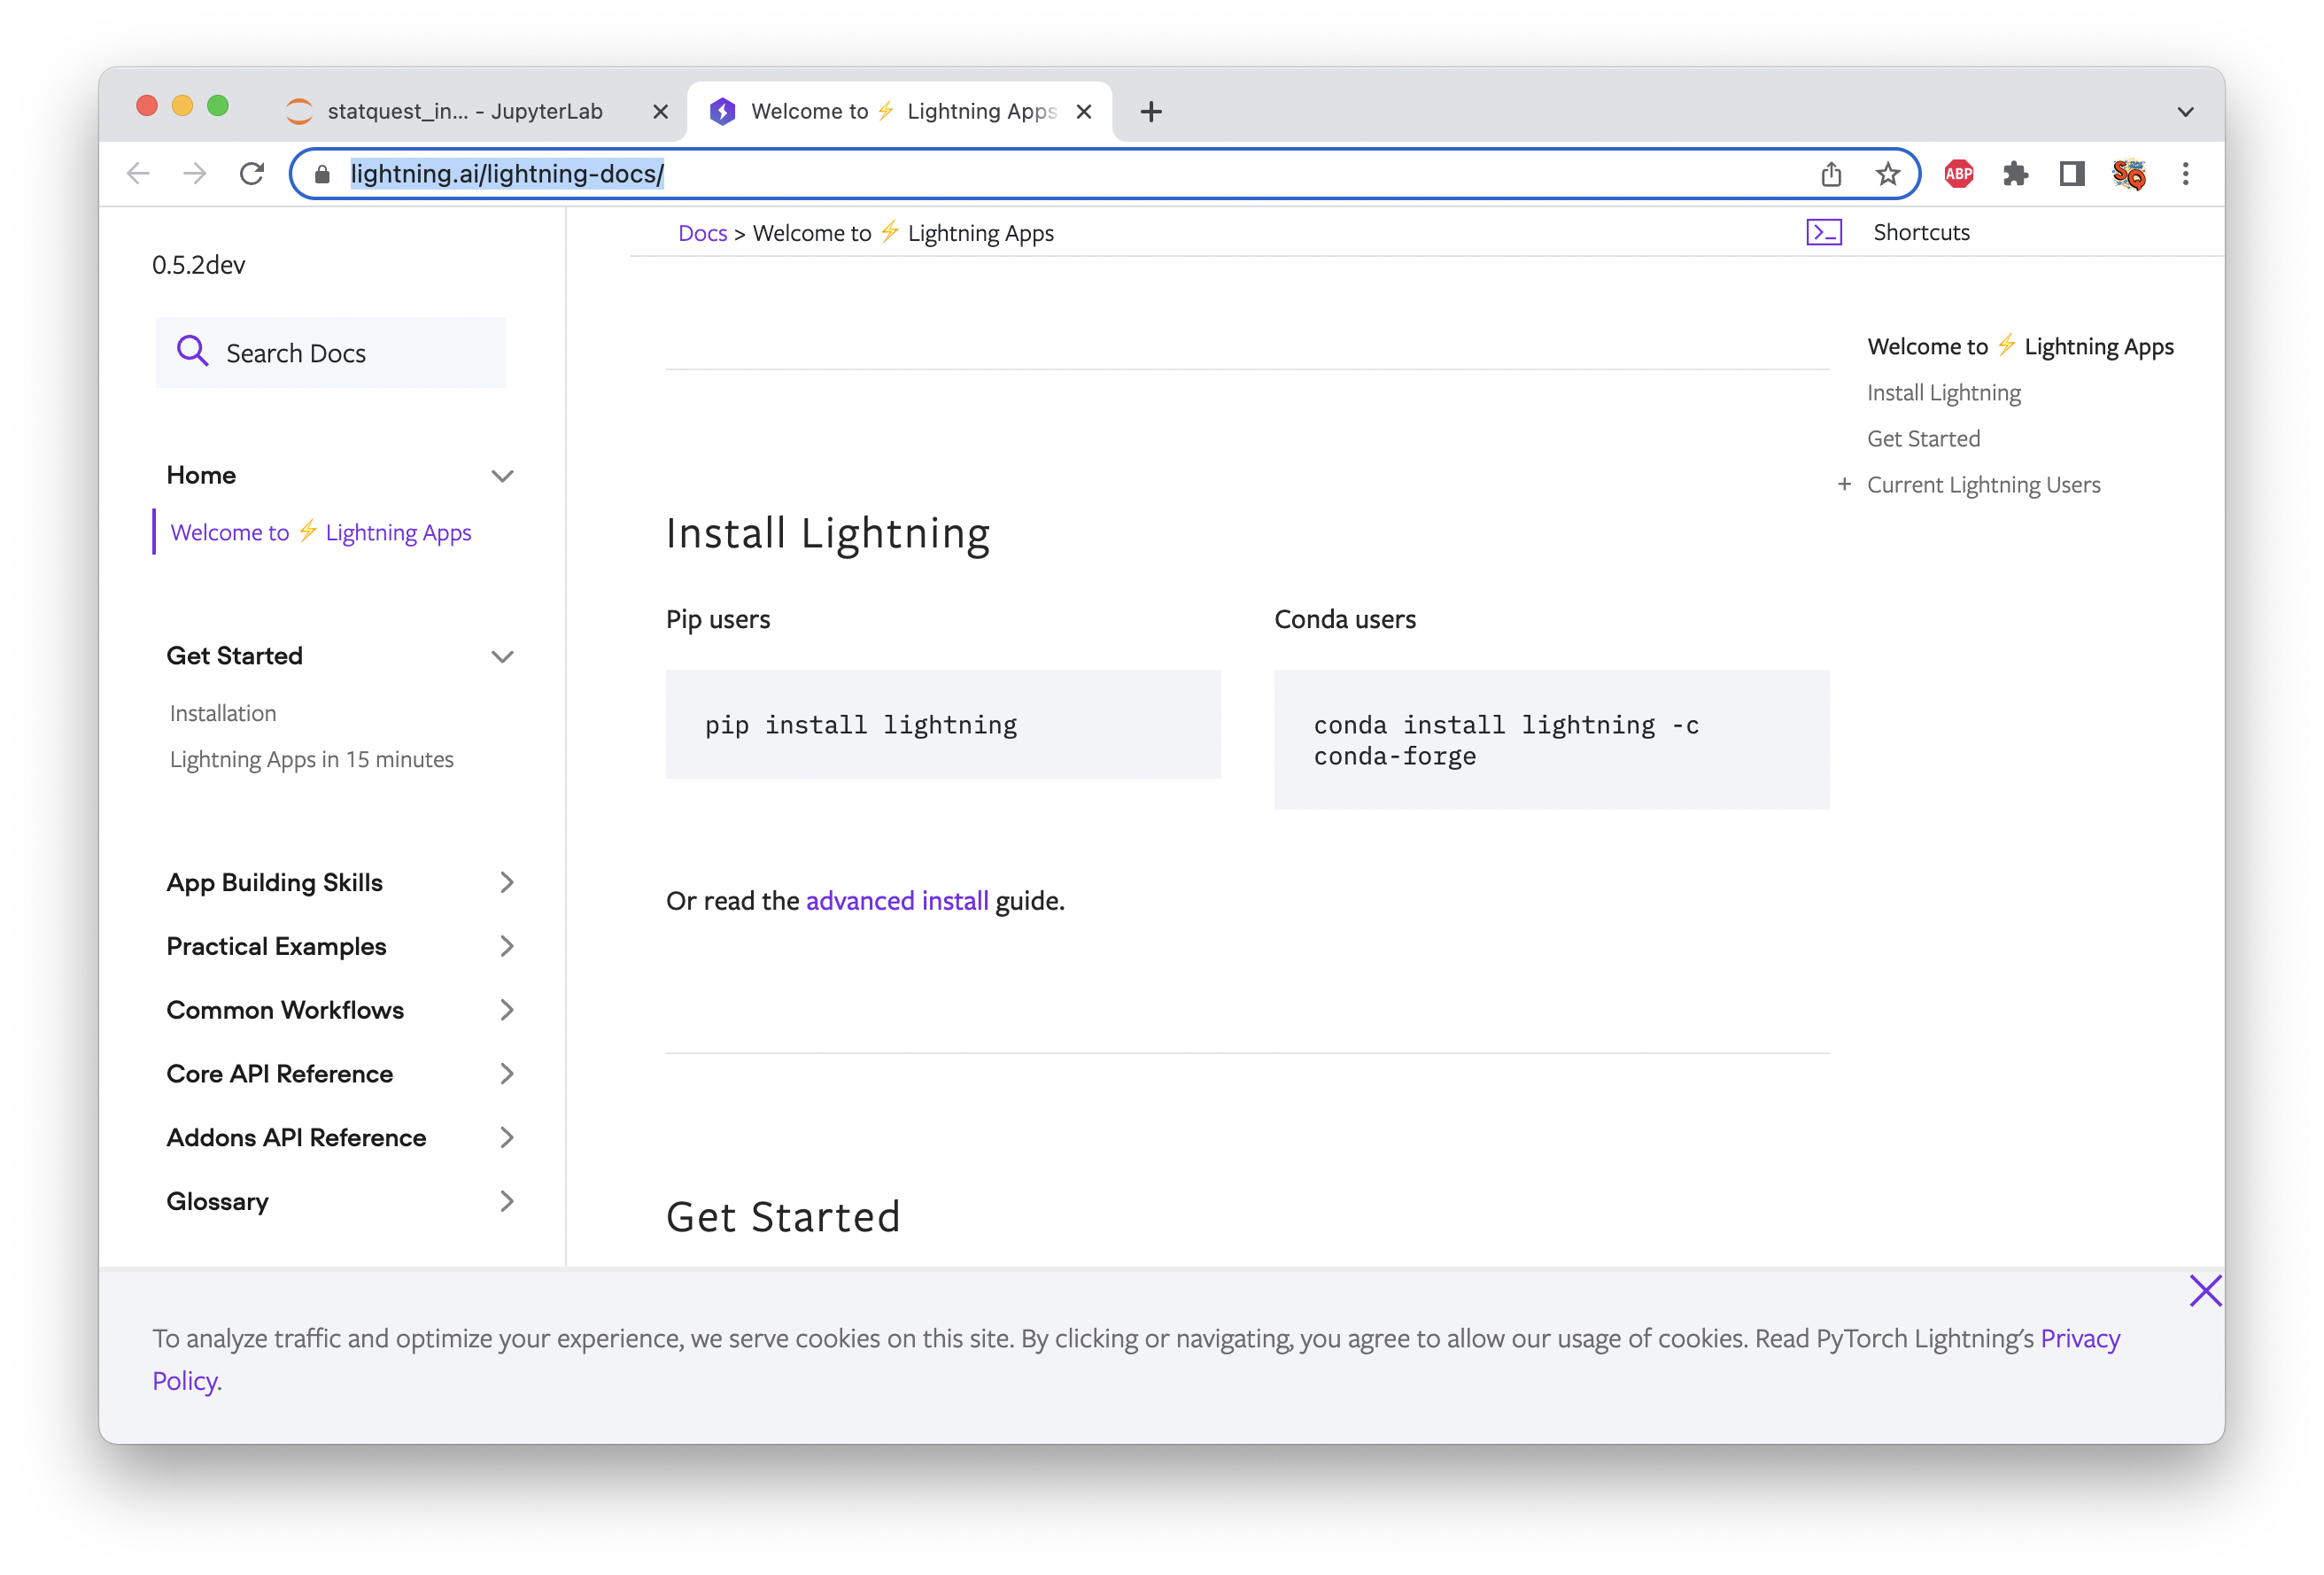The image size is (2324, 1575).
Task: Click the search magnifier icon
Action: (x=192, y=351)
